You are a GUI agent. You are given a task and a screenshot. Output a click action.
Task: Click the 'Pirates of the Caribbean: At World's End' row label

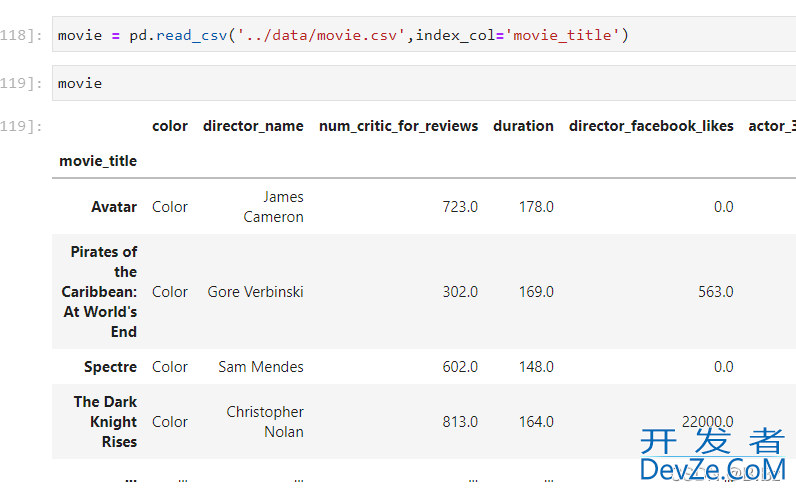click(x=100, y=291)
